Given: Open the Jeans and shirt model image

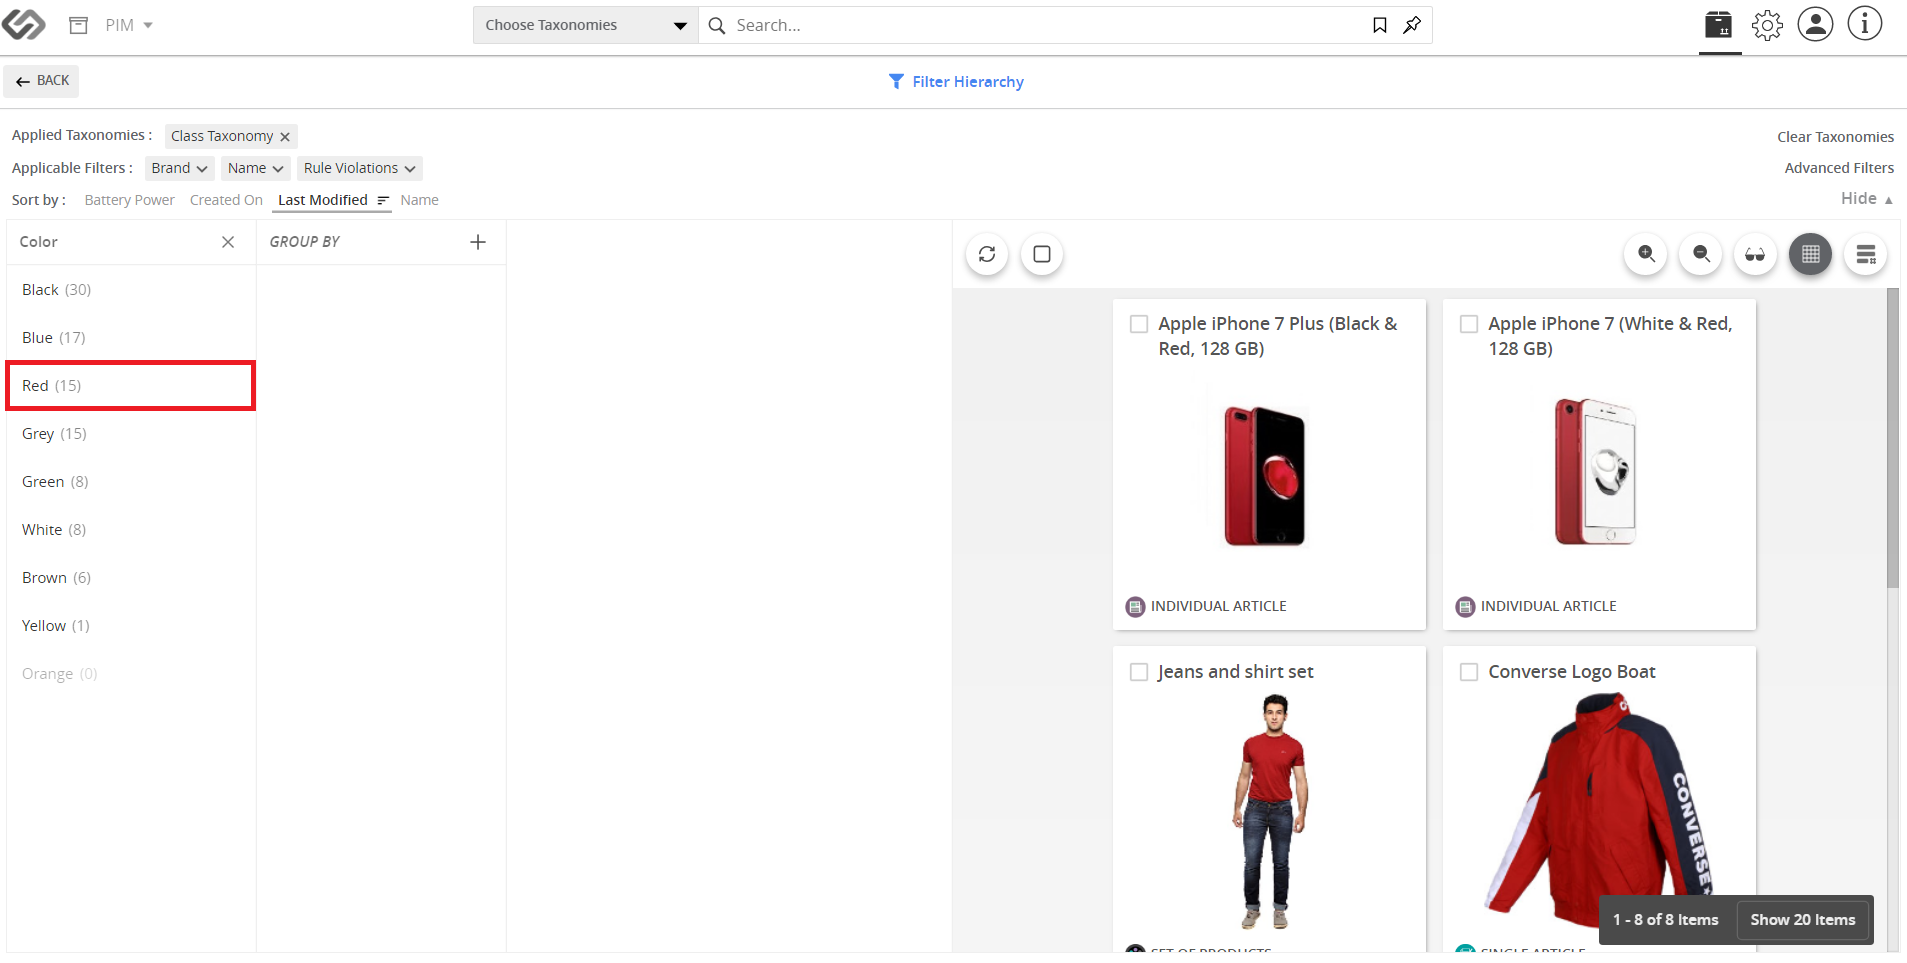Looking at the screenshot, I should tap(1269, 812).
